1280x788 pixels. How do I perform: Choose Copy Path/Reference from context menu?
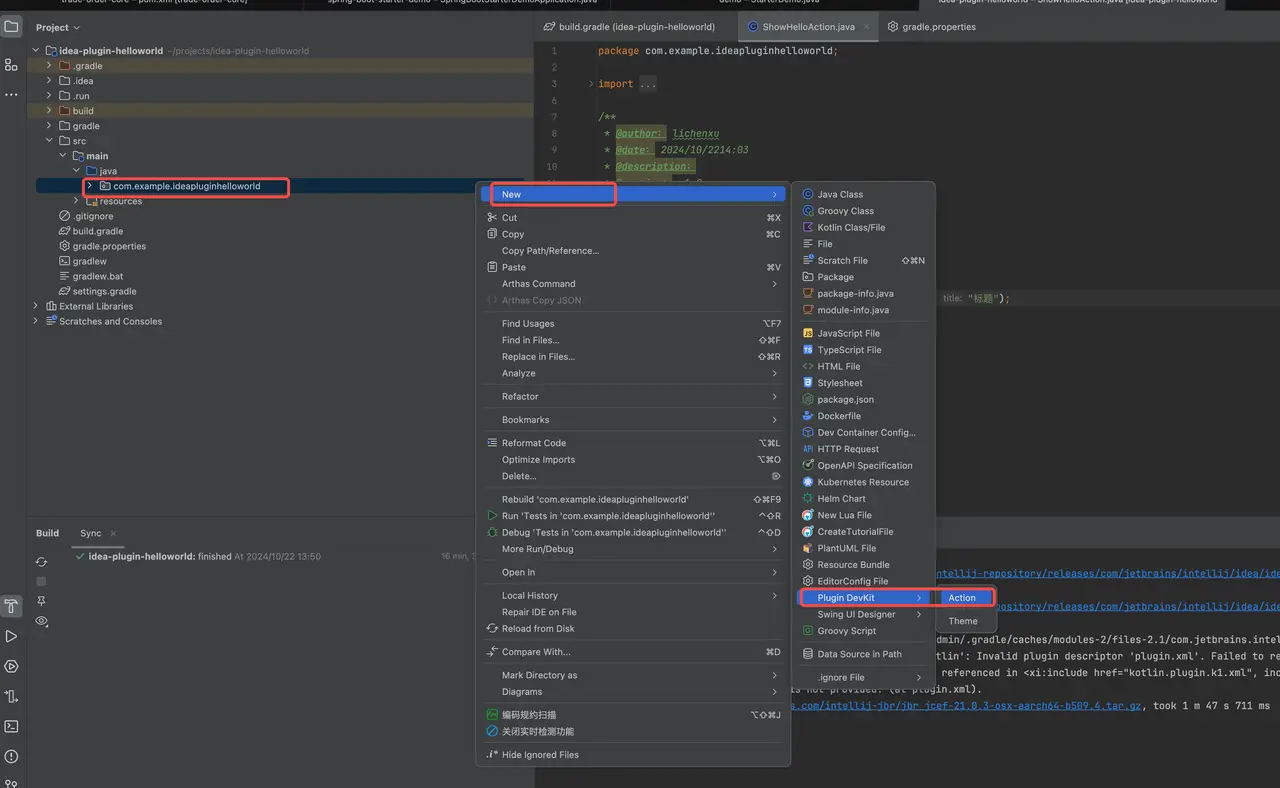tap(633, 251)
